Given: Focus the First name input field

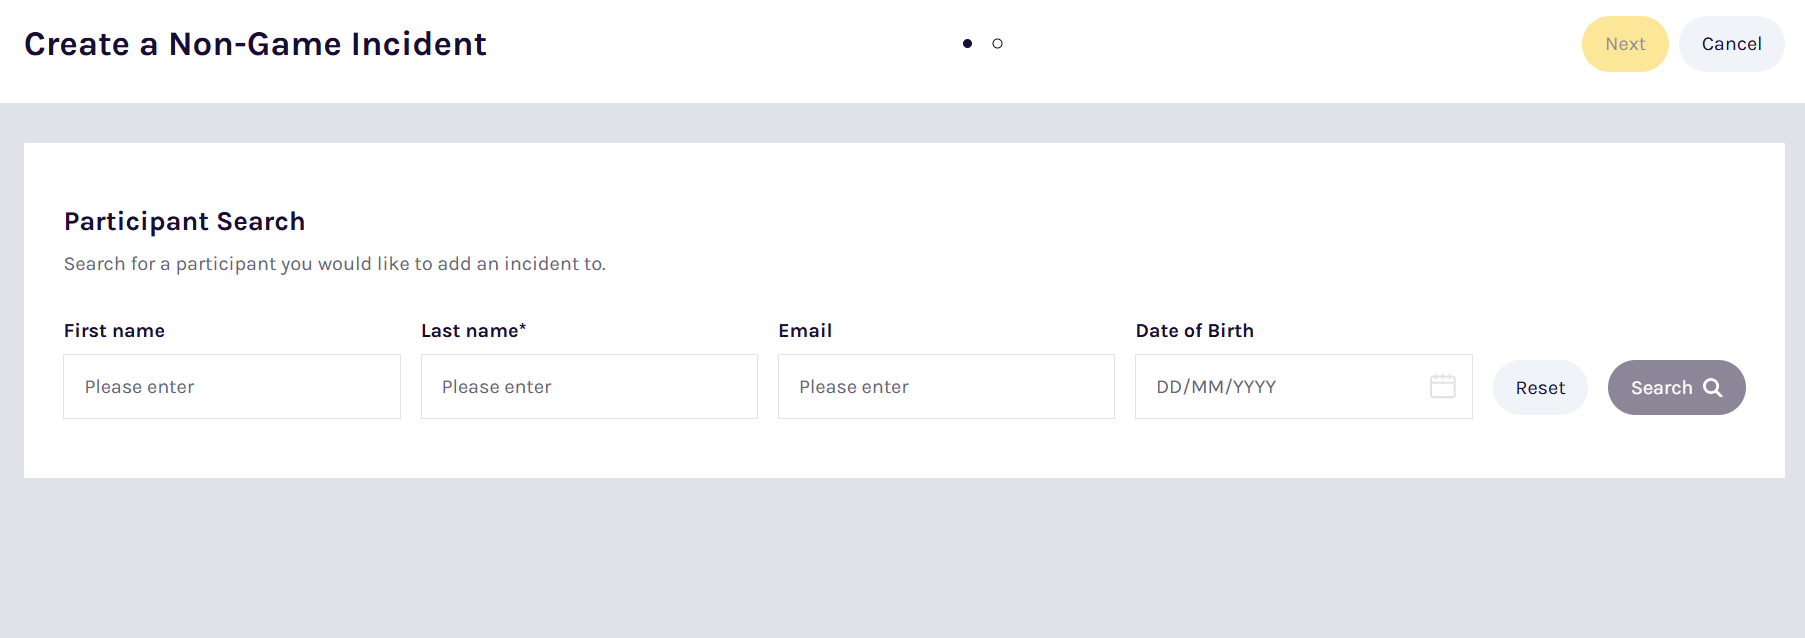Looking at the screenshot, I should coord(232,387).
